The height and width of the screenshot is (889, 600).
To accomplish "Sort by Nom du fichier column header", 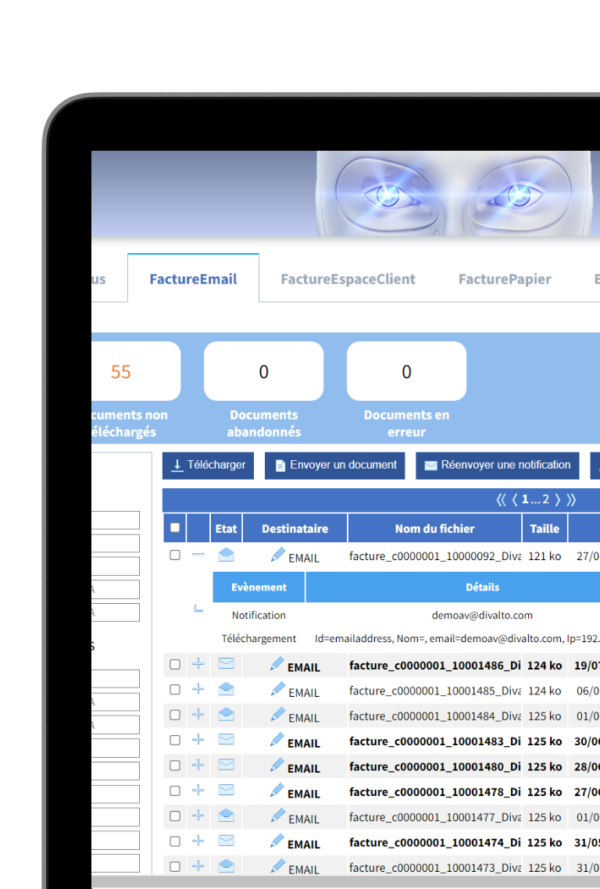I will (434, 528).
